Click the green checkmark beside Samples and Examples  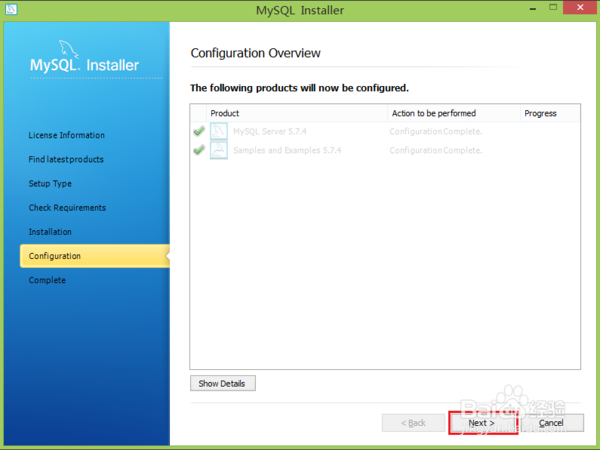click(x=199, y=150)
